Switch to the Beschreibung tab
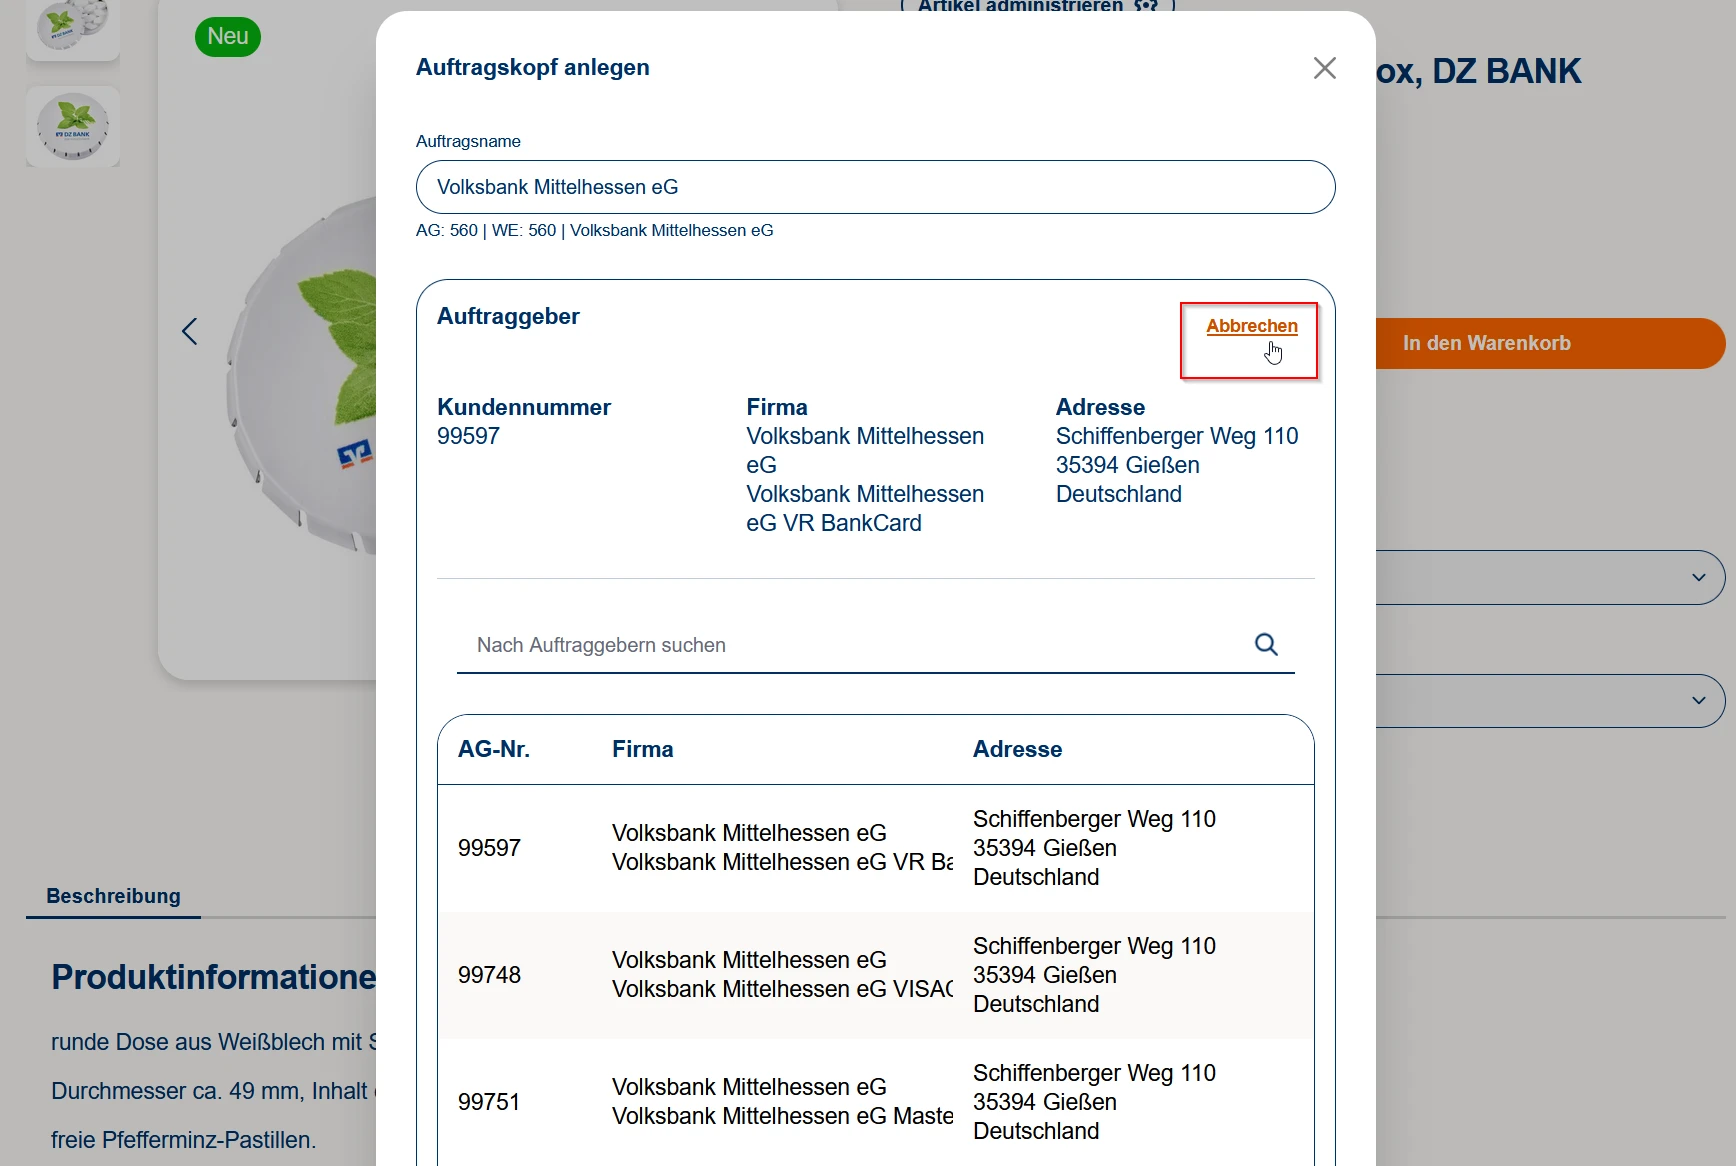The height and width of the screenshot is (1166, 1736). click(x=113, y=896)
